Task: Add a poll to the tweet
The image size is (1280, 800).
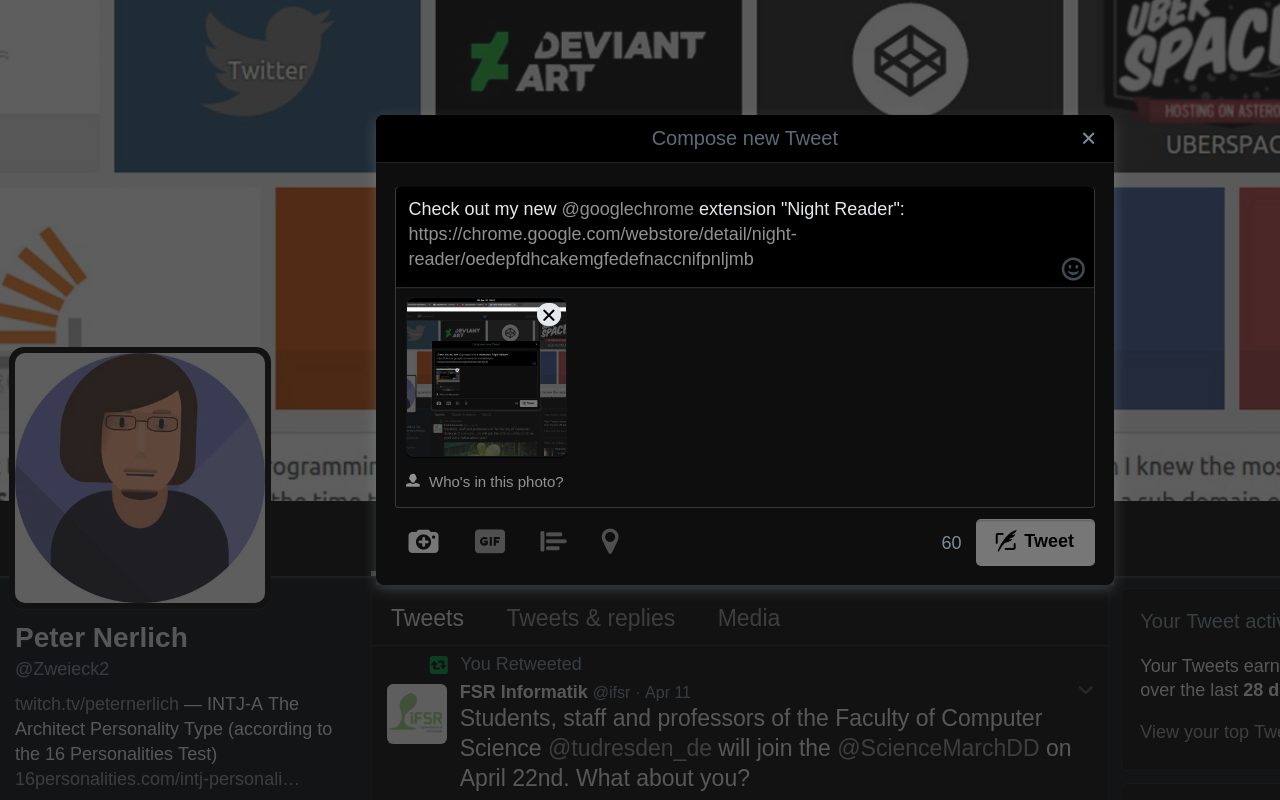Action: (x=553, y=541)
